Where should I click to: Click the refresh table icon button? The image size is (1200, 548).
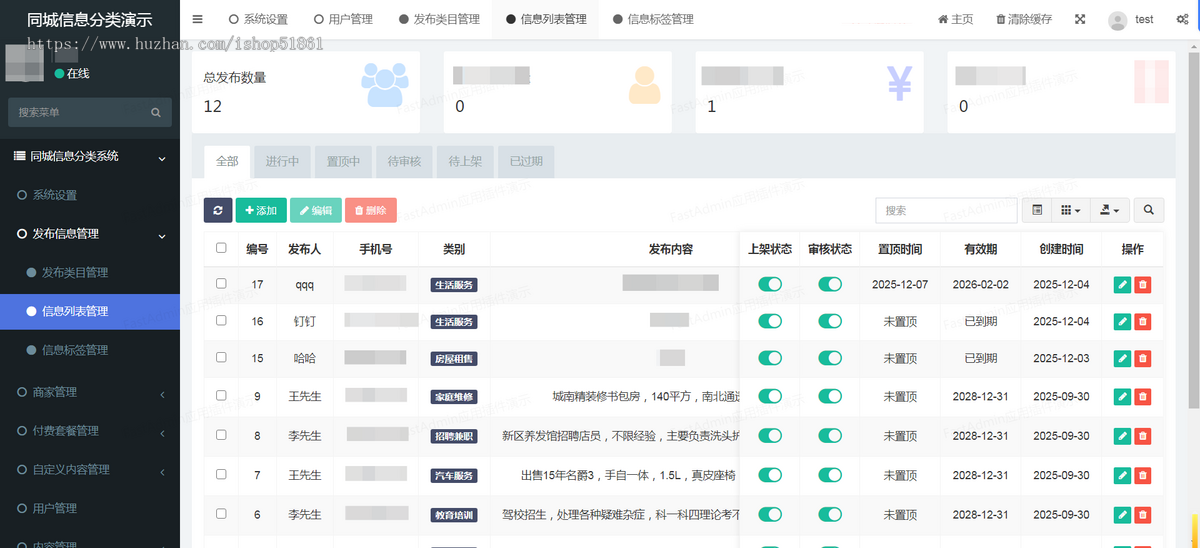(218, 210)
